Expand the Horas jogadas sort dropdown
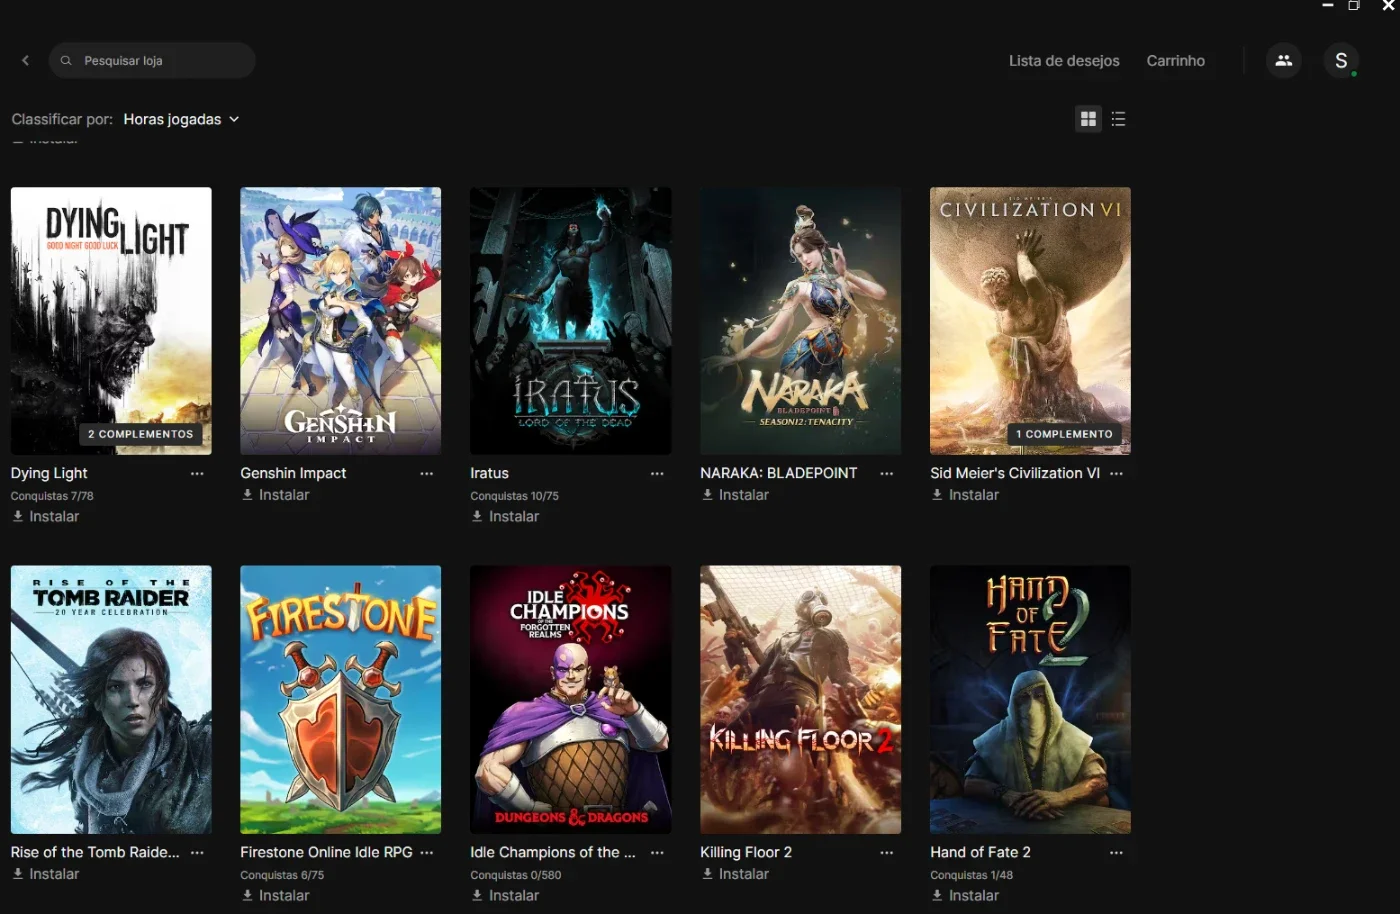 point(181,119)
